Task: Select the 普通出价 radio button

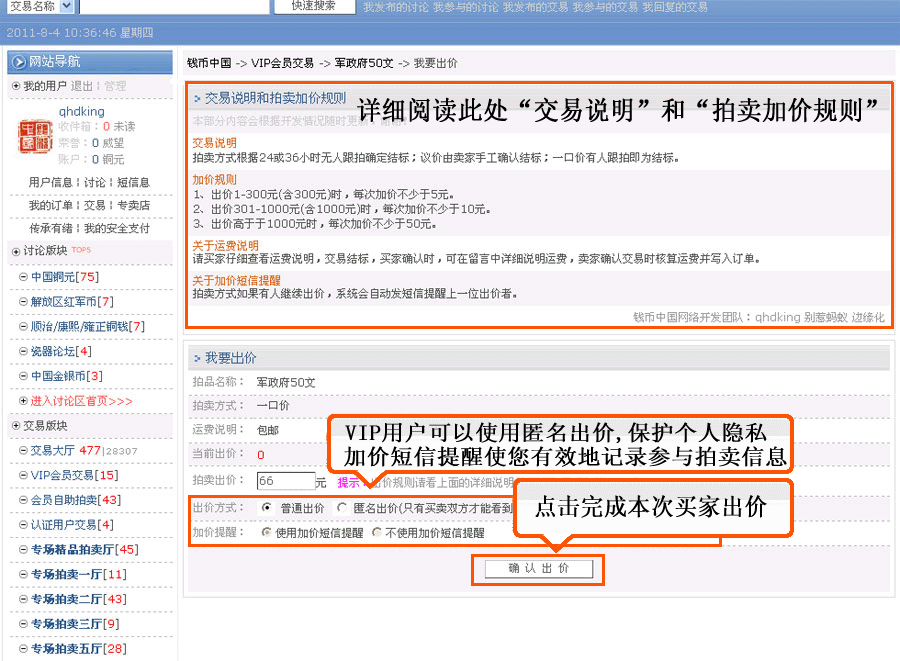Action: pyautogui.click(x=267, y=508)
